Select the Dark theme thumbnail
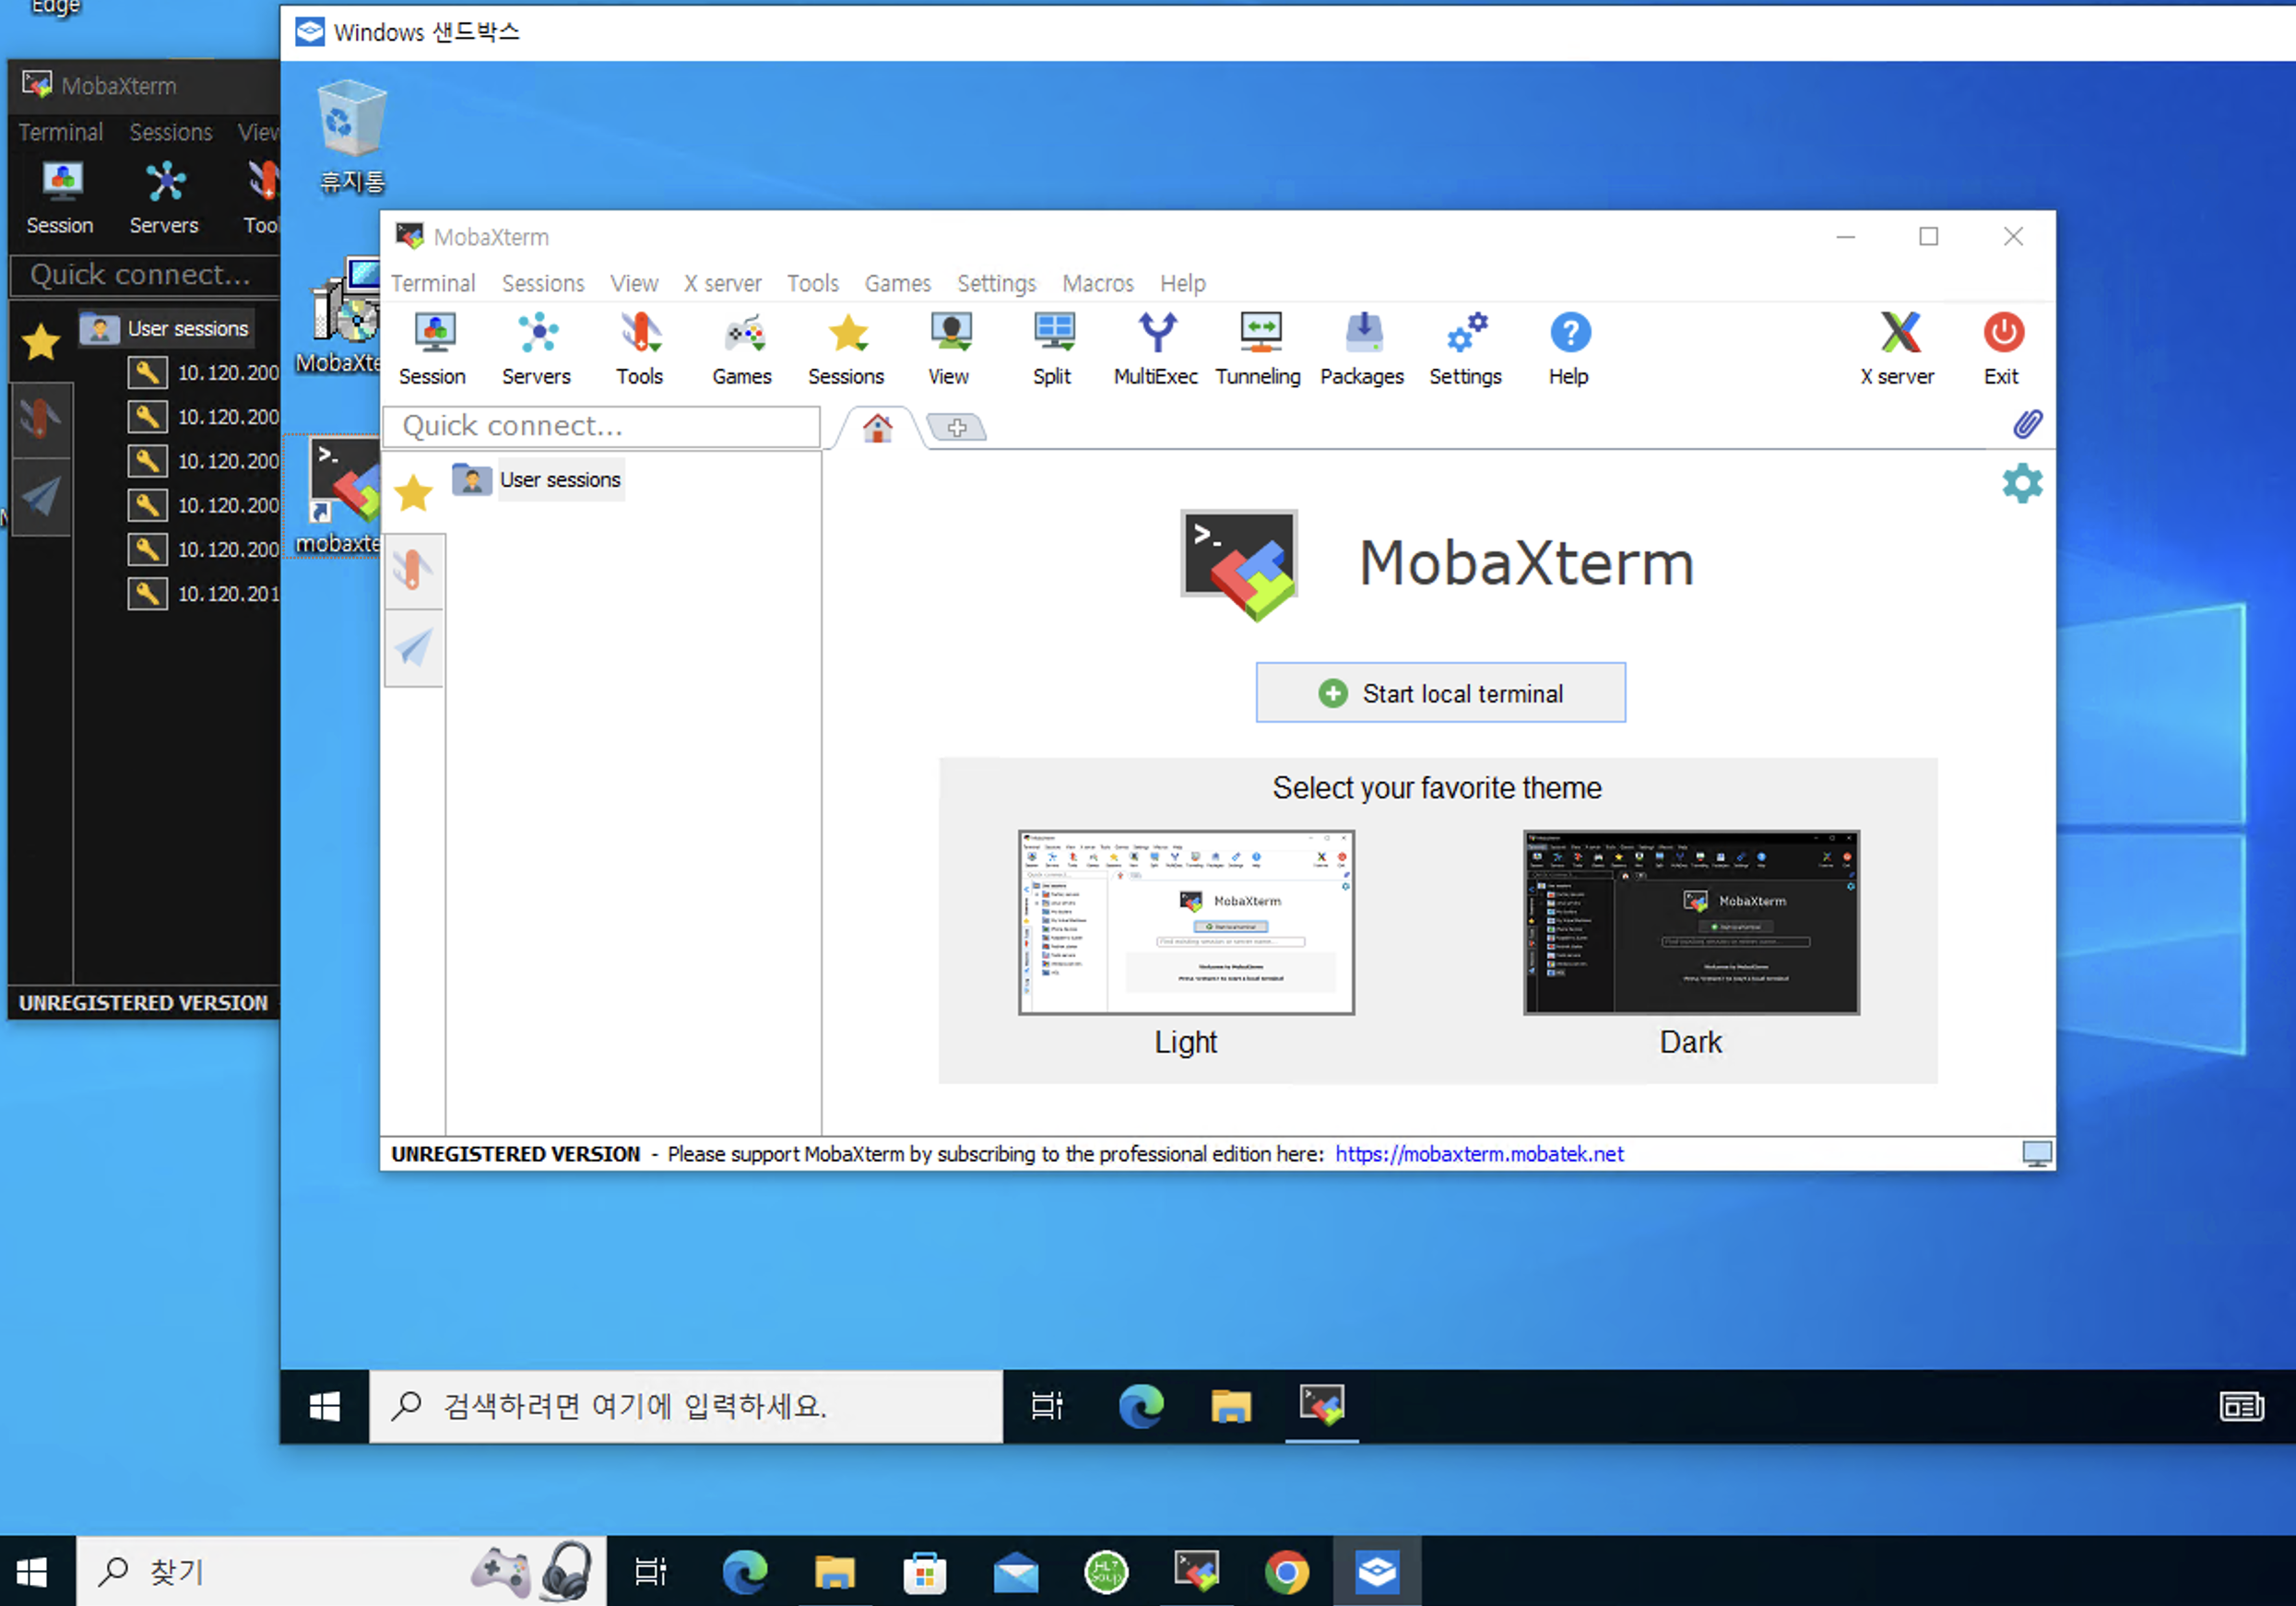The width and height of the screenshot is (2296, 1606). pyautogui.click(x=1691, y=922)
